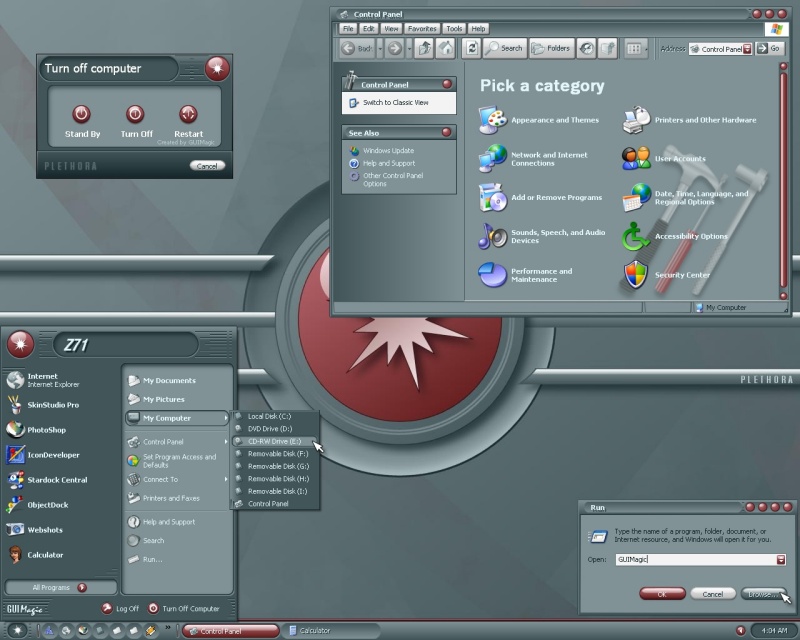800x640 pixels.
Task: Open Network and Internet Connections icon
Action: (492, 158)
